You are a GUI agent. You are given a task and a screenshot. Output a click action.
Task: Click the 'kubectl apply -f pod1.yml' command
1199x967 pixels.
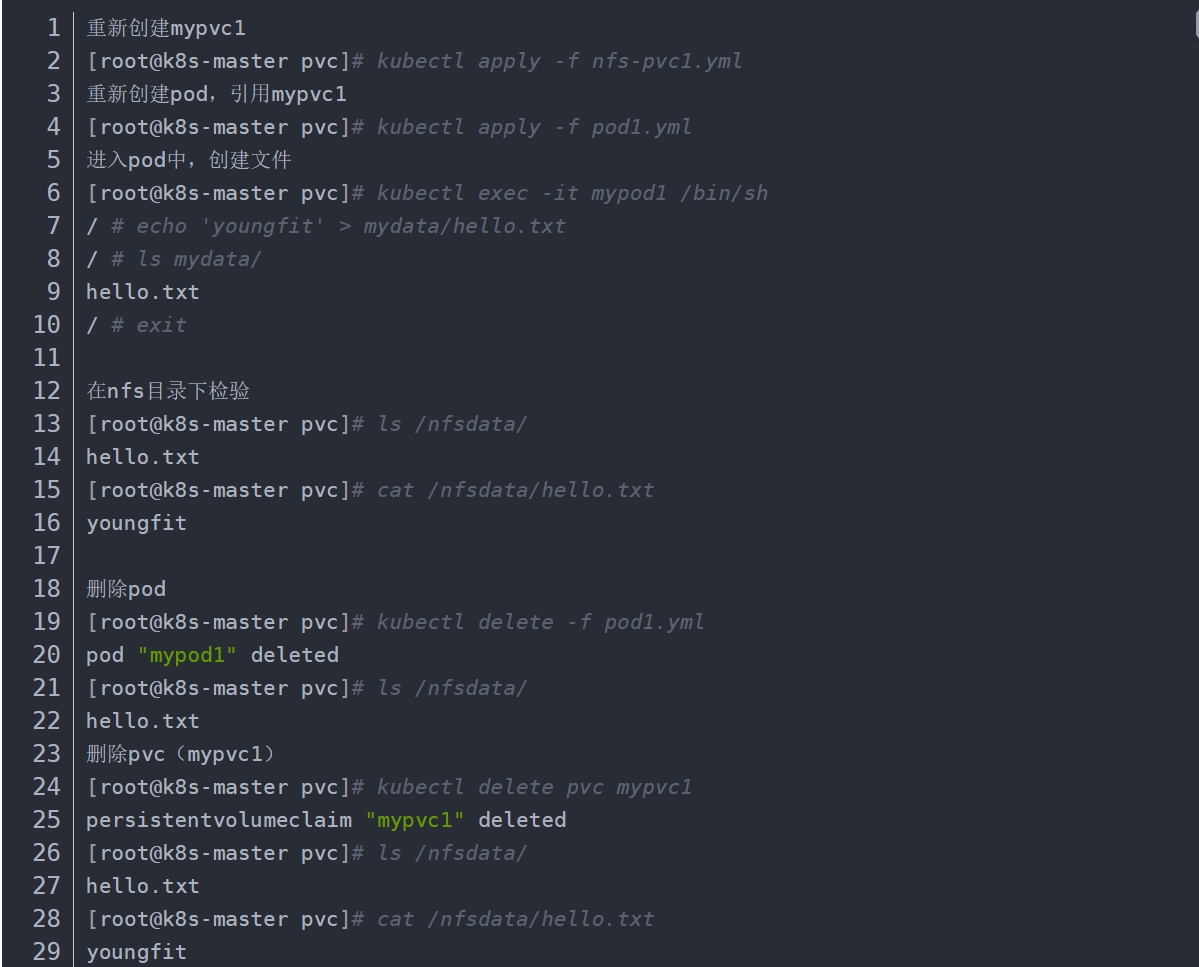(534, 127)
